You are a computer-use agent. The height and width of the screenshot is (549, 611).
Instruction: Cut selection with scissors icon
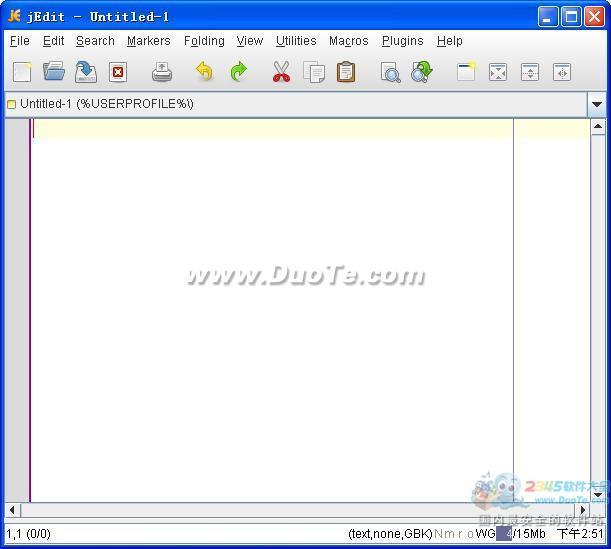click(x=281, y=72)
